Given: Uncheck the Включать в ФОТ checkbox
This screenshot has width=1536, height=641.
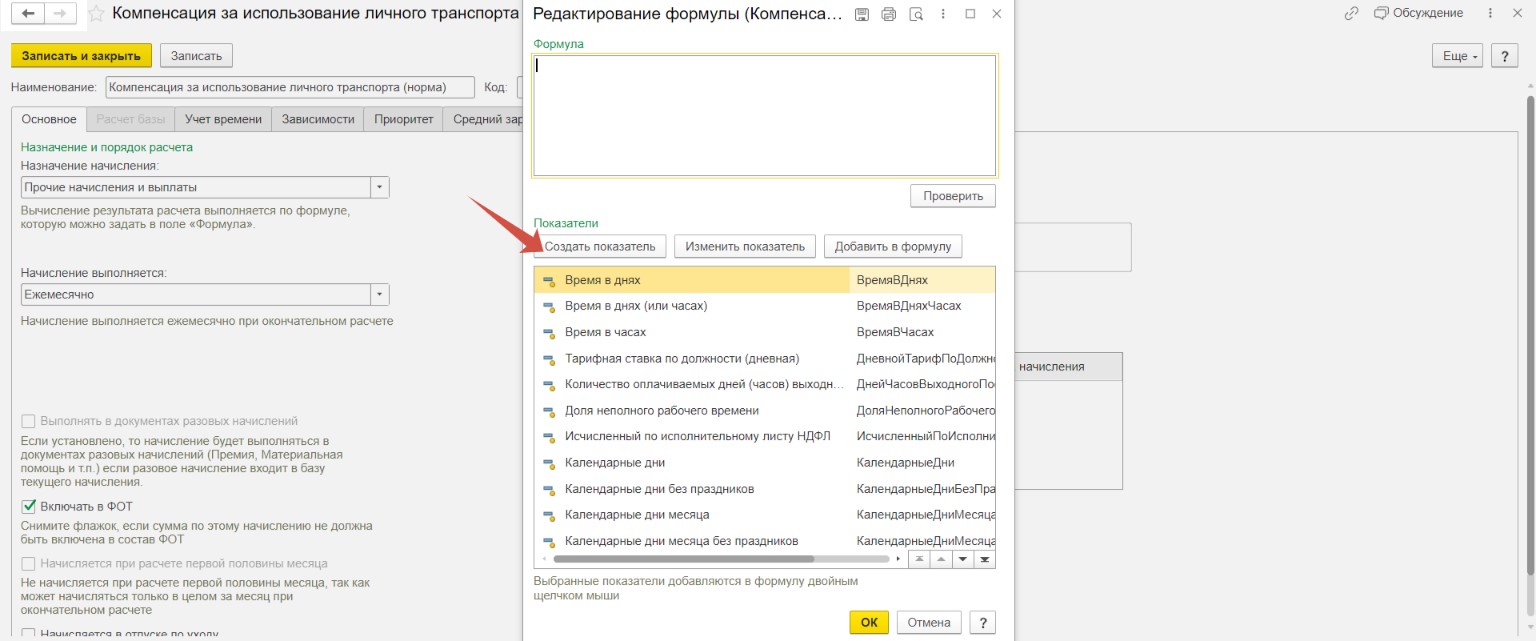Looking at the screenshot, I should [28, 506].
